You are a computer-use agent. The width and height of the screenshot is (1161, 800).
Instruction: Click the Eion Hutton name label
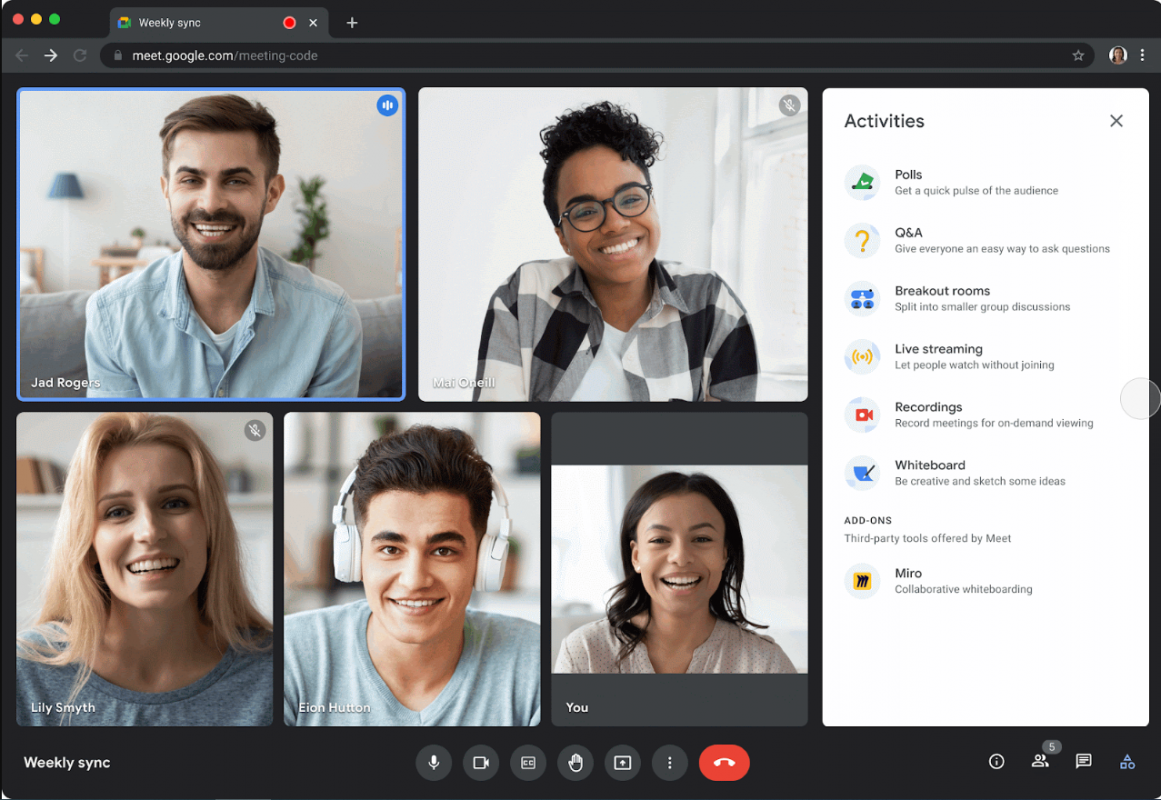click(334, 707)
